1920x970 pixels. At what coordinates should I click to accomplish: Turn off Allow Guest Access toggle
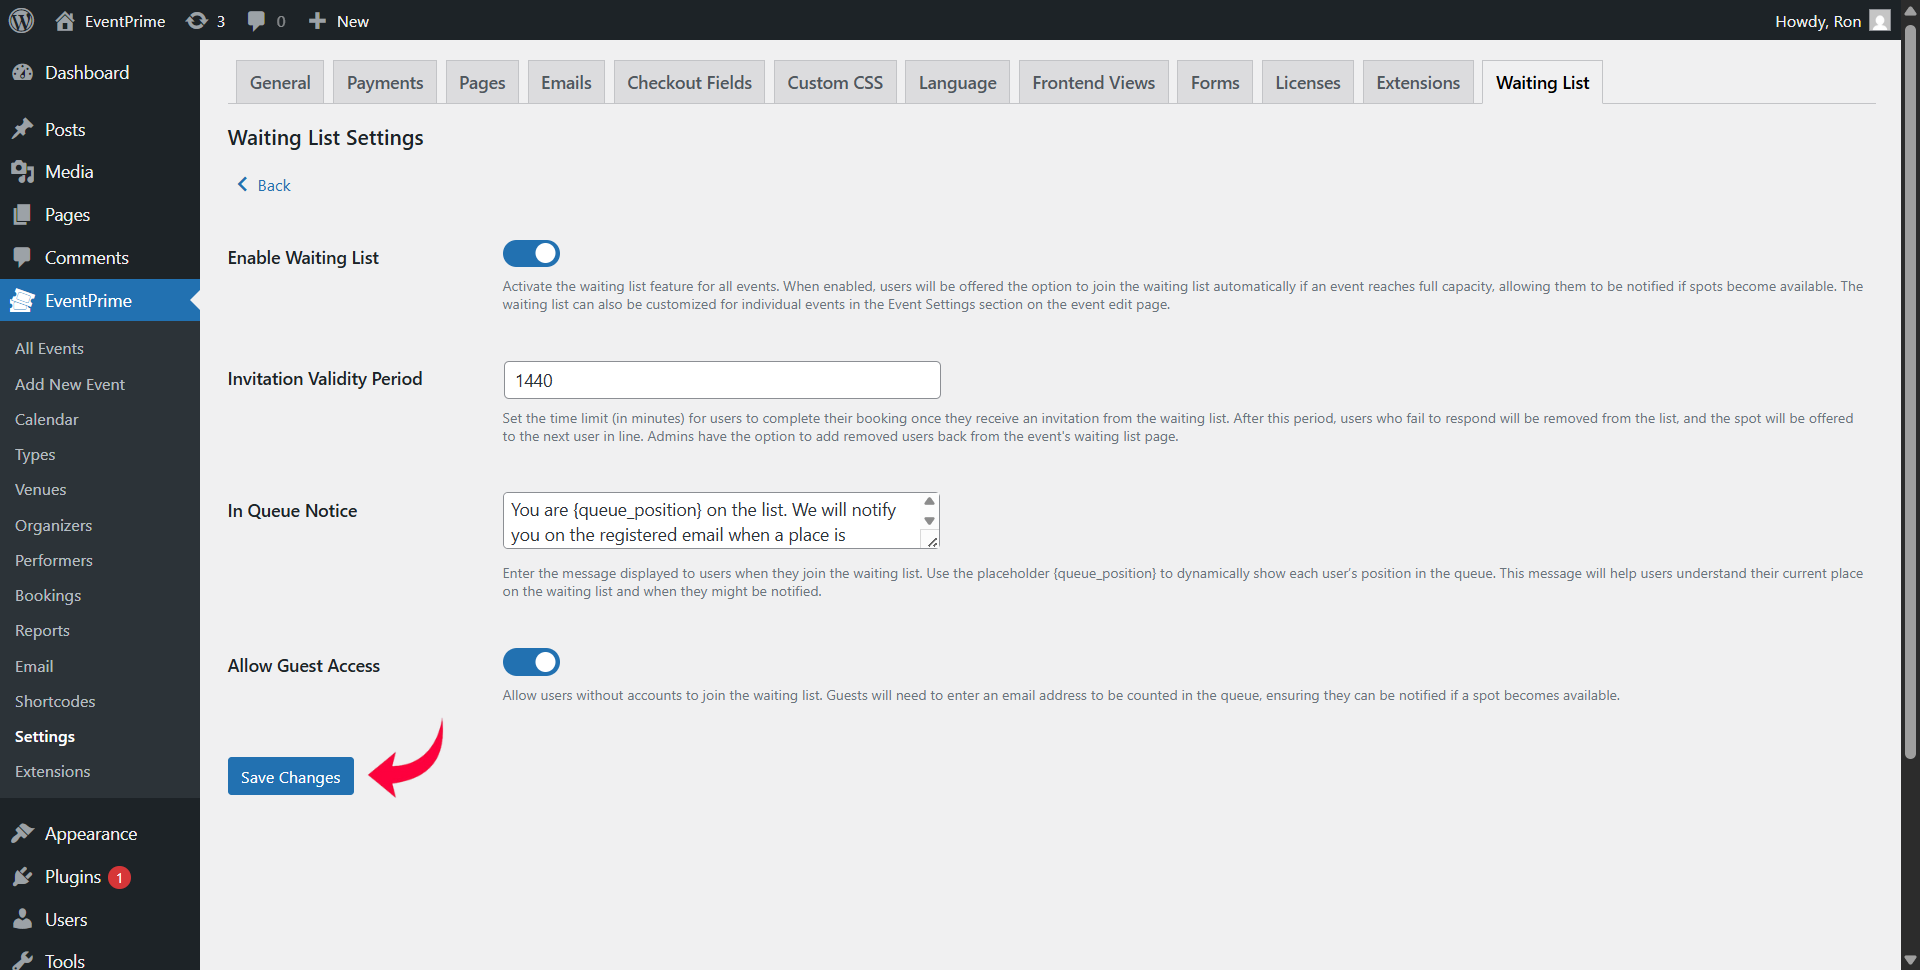tap(531, 662)
